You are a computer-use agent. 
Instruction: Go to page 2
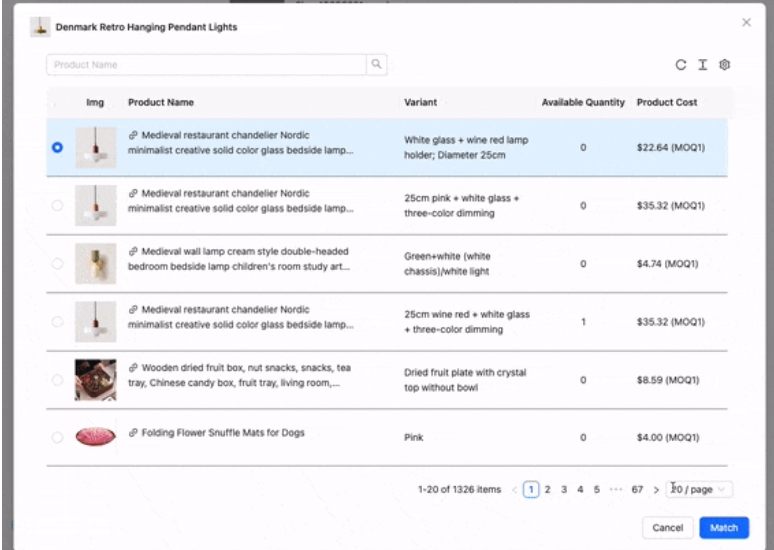tap(547, 489)
